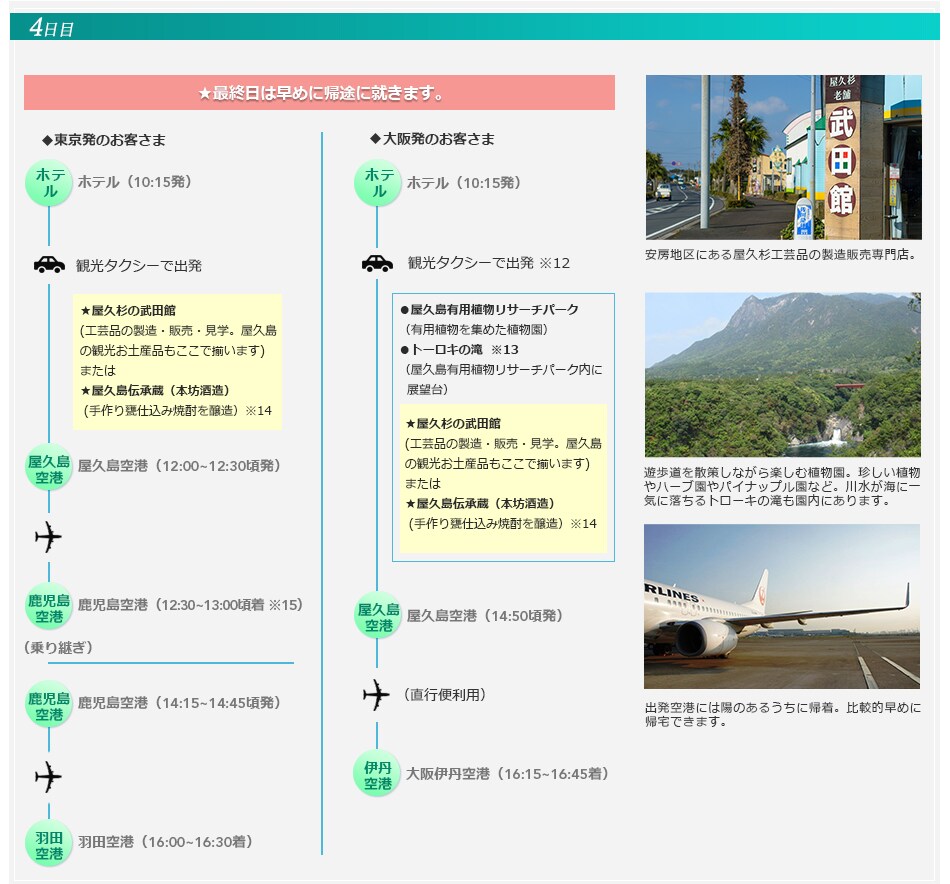Click the taxi car icon in the Tokyo column
Image resolution: width=950 pixels, height=884 pixels.
coord(49,265)
